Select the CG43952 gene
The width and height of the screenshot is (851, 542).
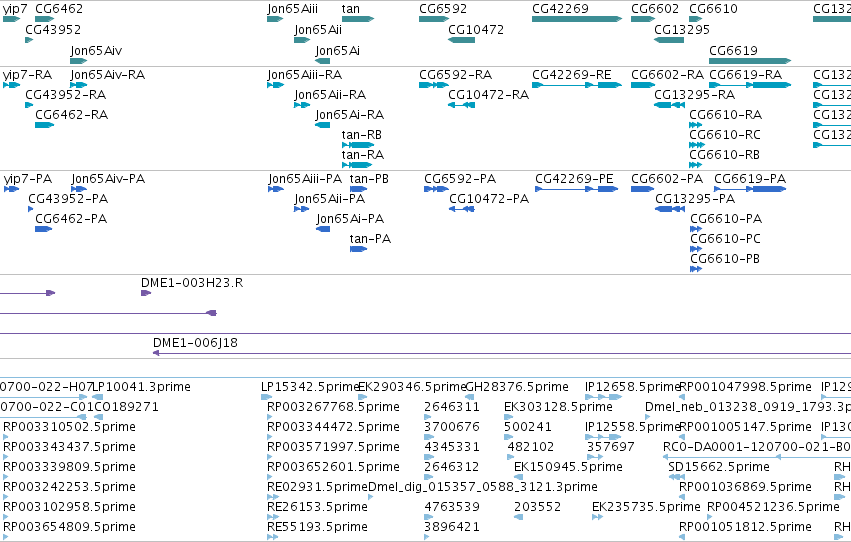tap(29, 40)
